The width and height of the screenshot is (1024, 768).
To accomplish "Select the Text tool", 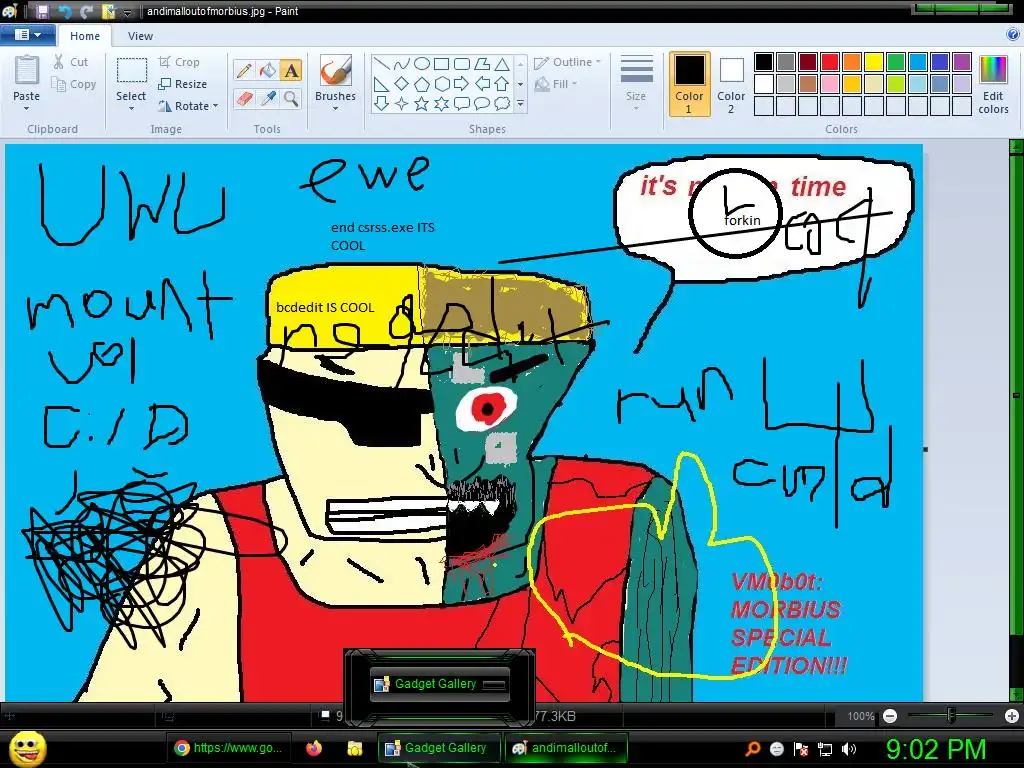I will (291, 71).
